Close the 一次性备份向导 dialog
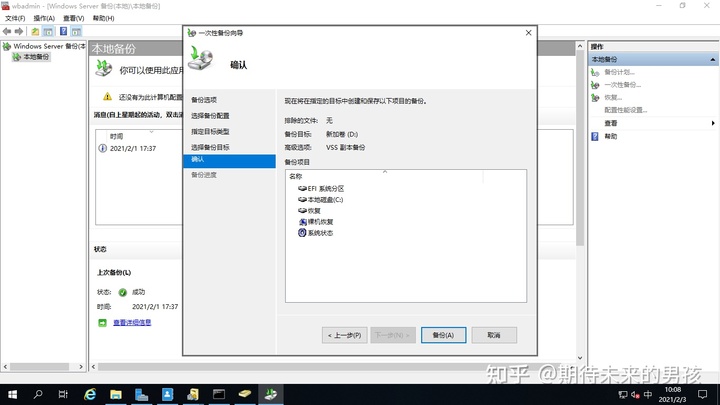The image size is (720, 405). pos(528,33)
